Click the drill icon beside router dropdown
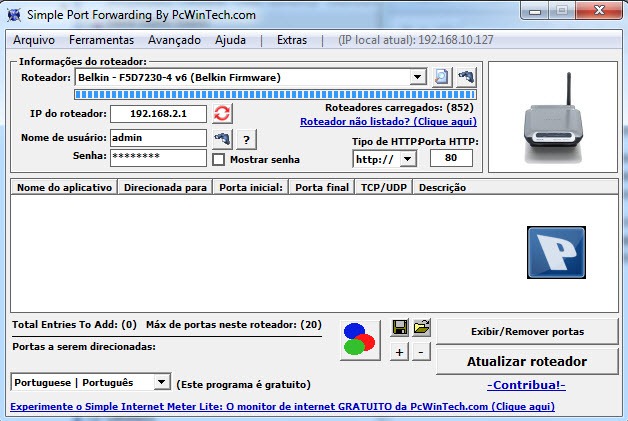This screenshot has height=421, width=628. 466,77
